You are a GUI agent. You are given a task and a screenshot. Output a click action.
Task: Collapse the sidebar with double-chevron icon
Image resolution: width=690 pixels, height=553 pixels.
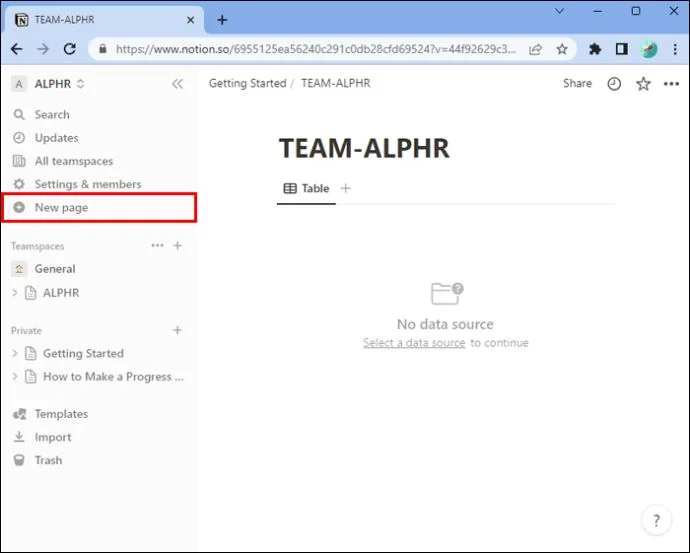tap(177, 84)
